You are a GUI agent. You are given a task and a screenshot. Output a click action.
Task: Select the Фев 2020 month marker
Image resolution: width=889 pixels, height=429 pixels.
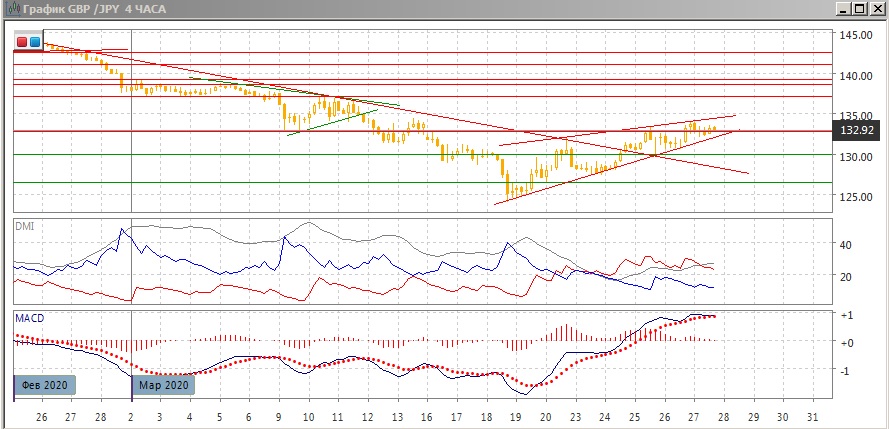(44, 385)
